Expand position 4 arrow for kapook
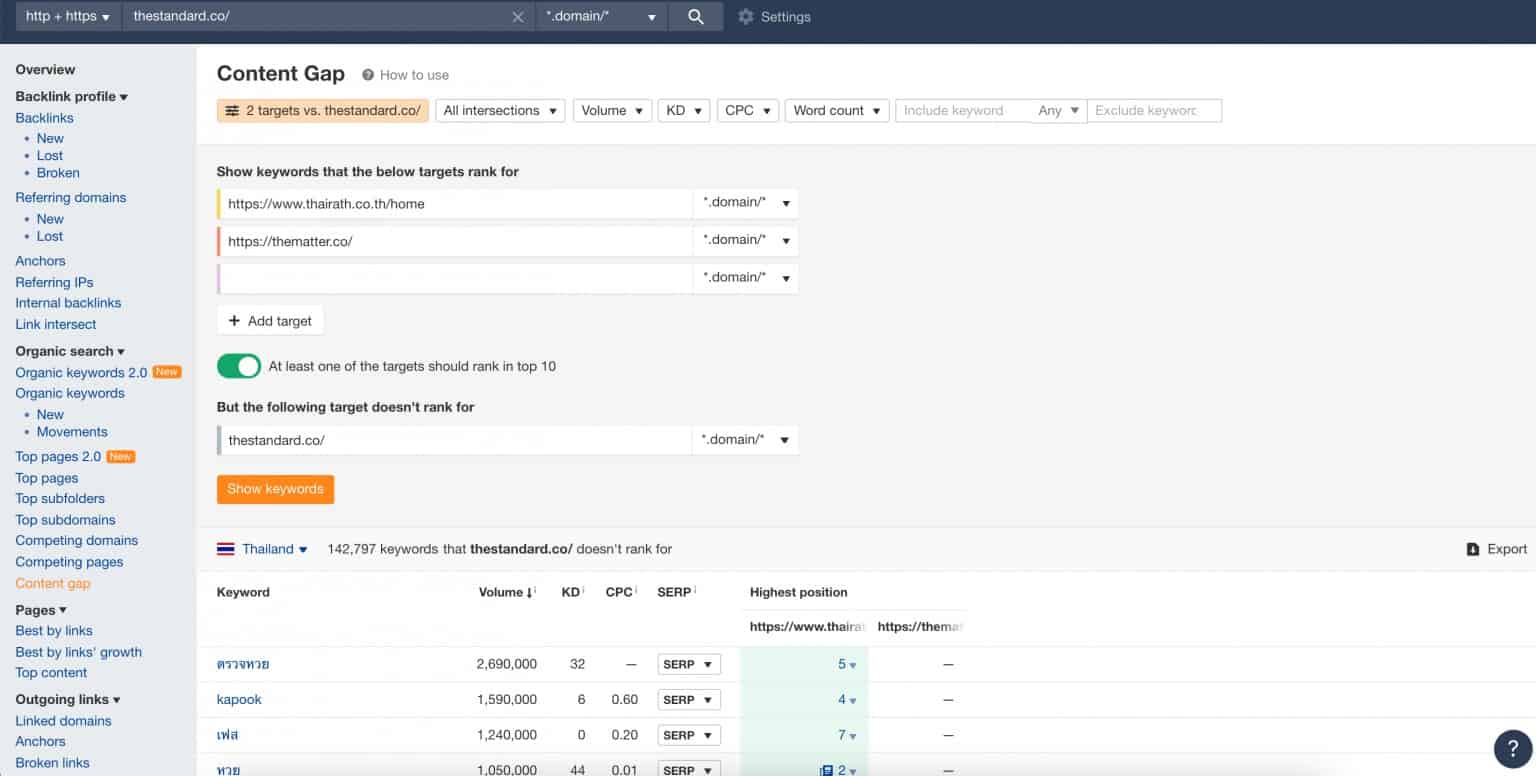 click(x=852, y=700)
